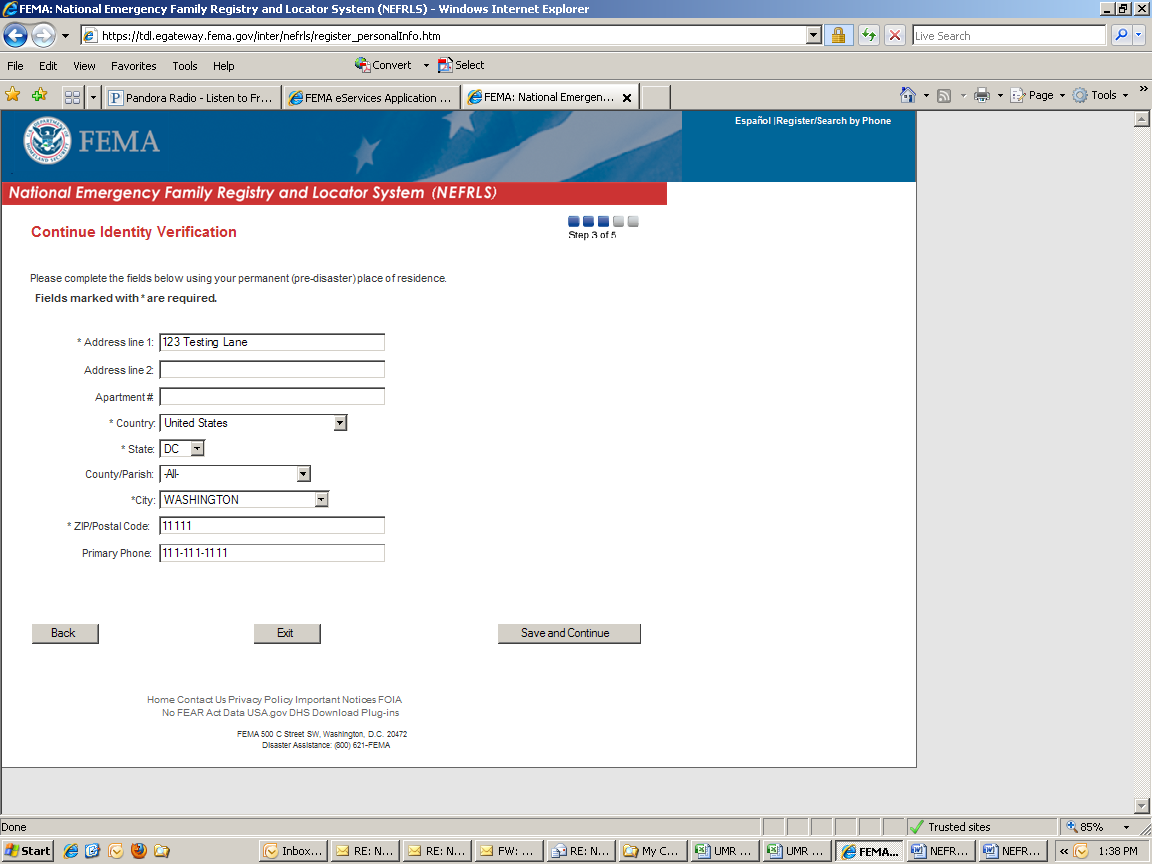This screenshot has height=864, width=1152.
Task: Open the command bar Tools gear menu
Action: click(x=1100, y=96)
